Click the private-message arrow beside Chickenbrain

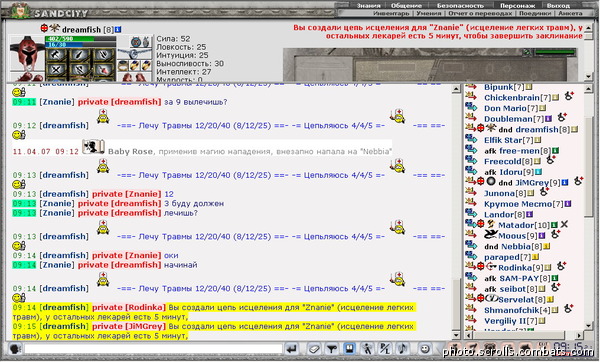(x=471, y=97)
